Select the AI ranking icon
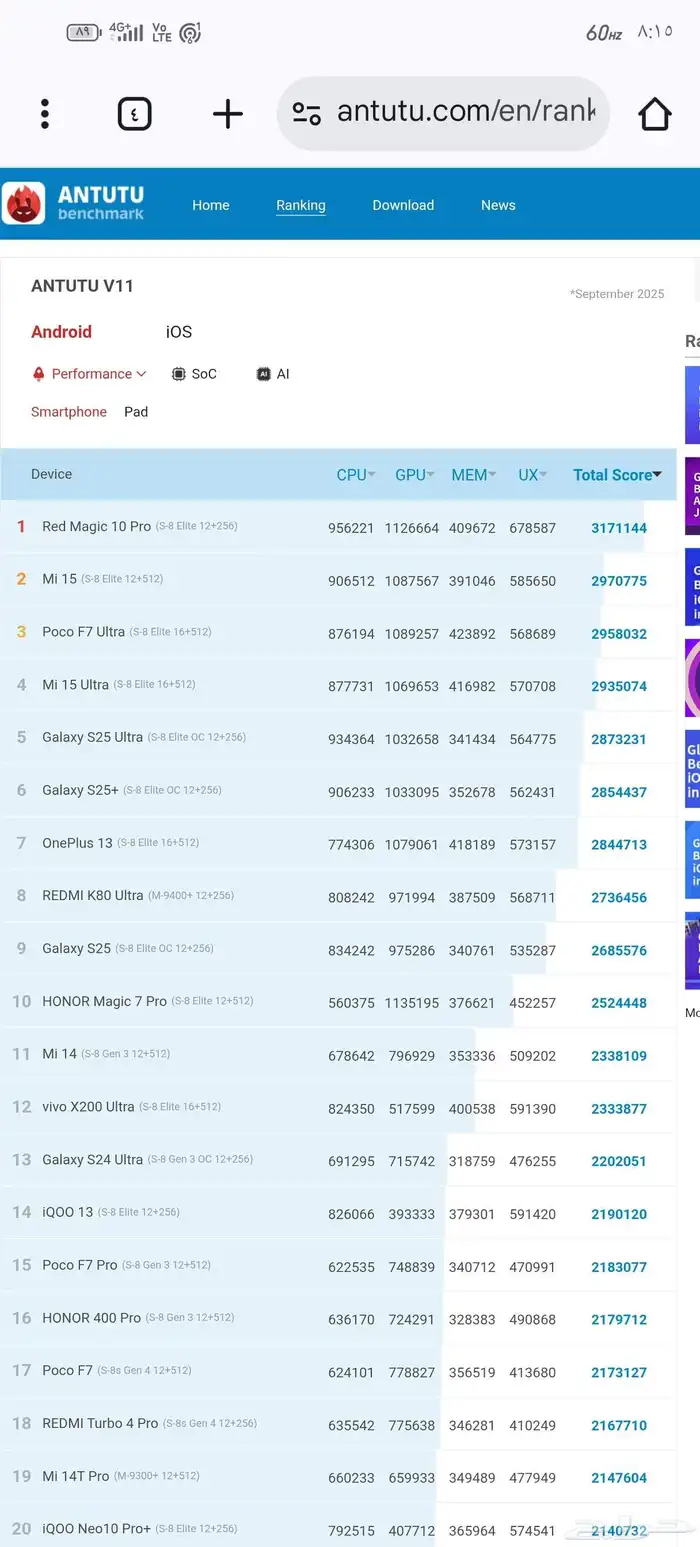Viewport: 700px width, 1547px height. 264,374
